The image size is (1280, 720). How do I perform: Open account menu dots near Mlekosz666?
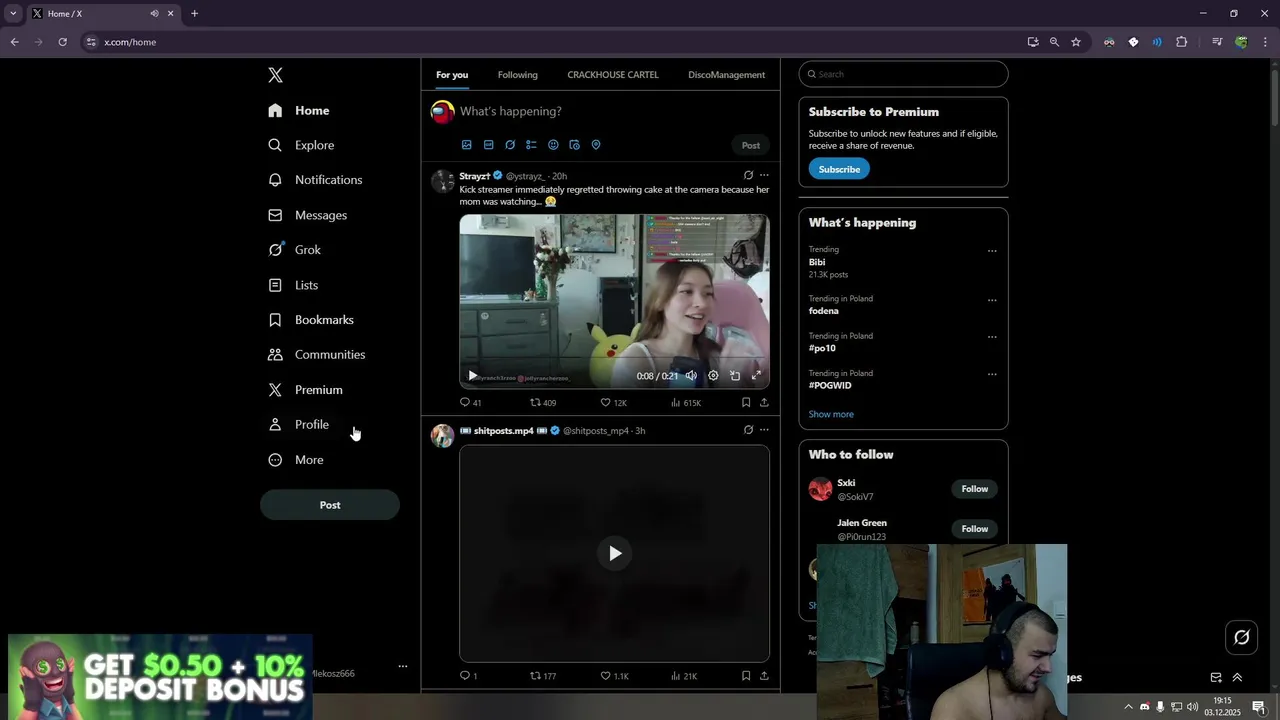402,666
